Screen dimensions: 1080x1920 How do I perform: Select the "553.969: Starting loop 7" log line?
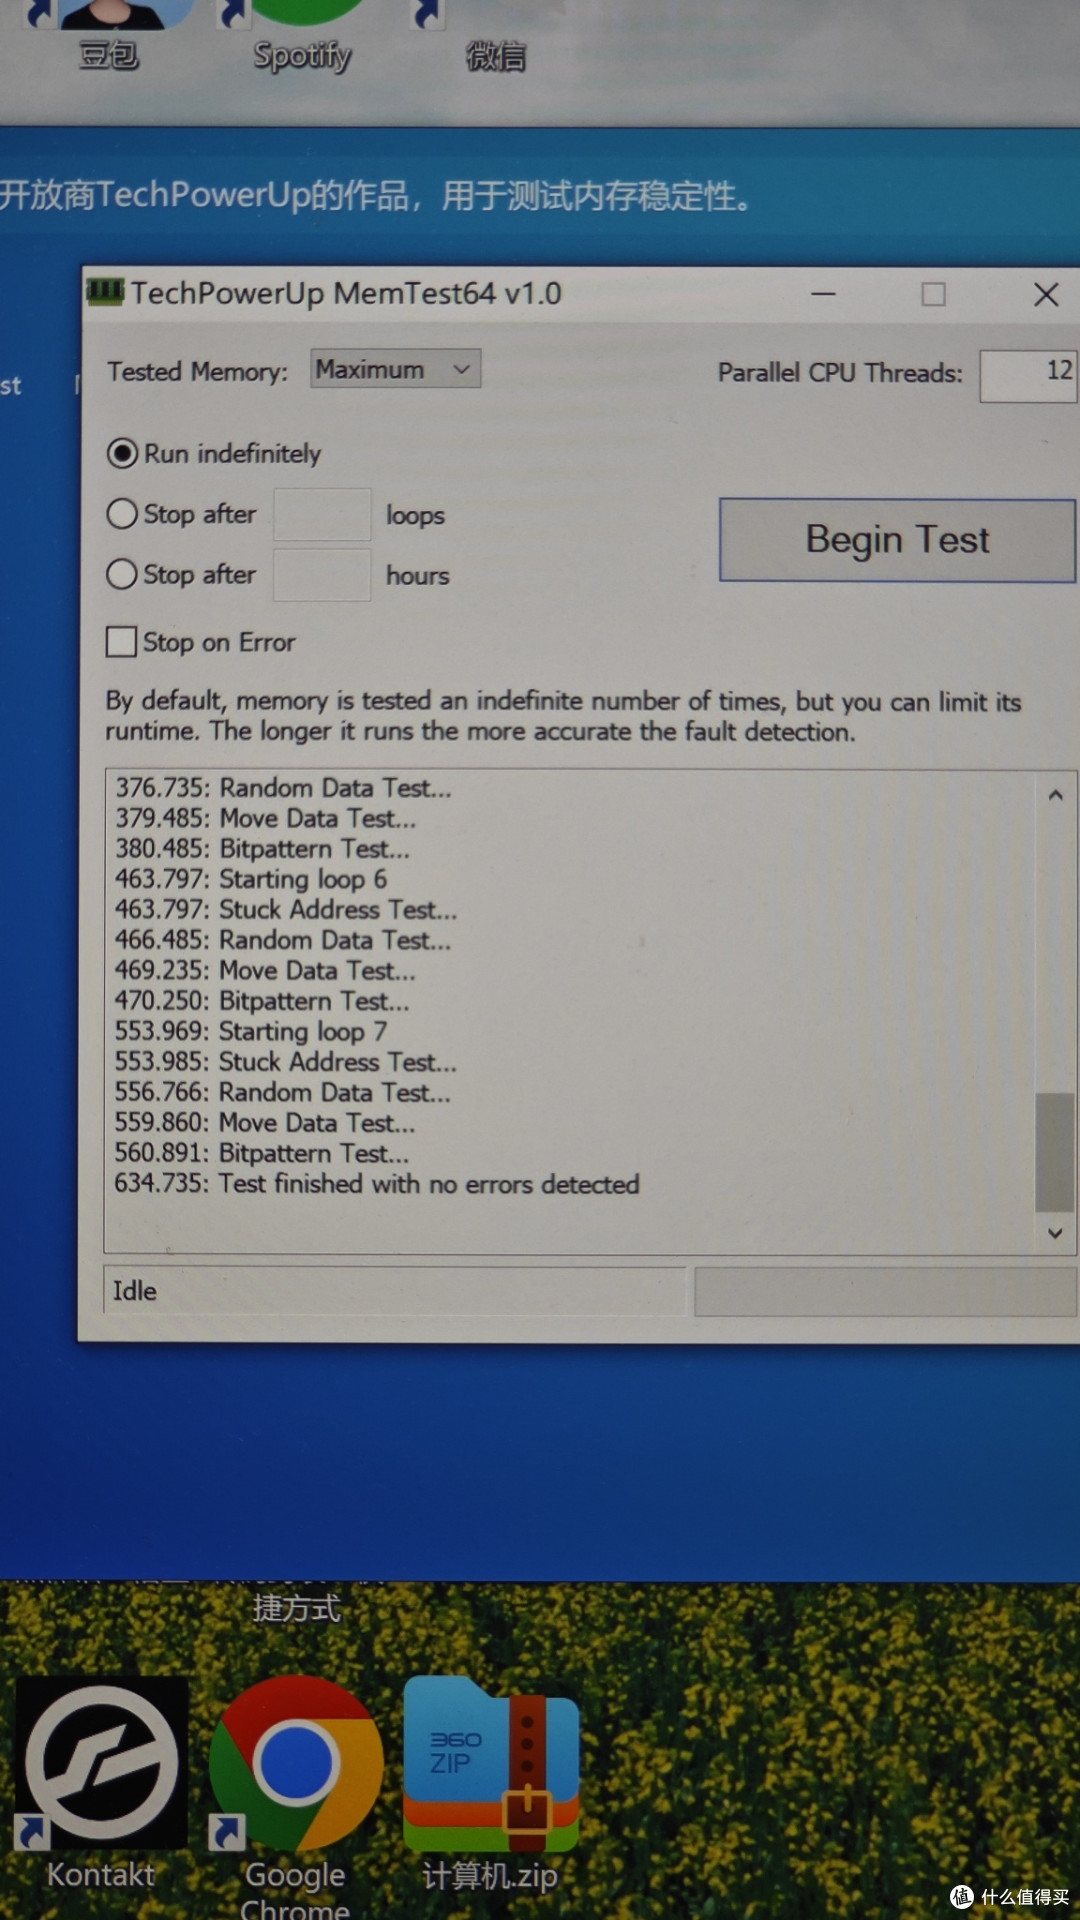[251, 1031]
